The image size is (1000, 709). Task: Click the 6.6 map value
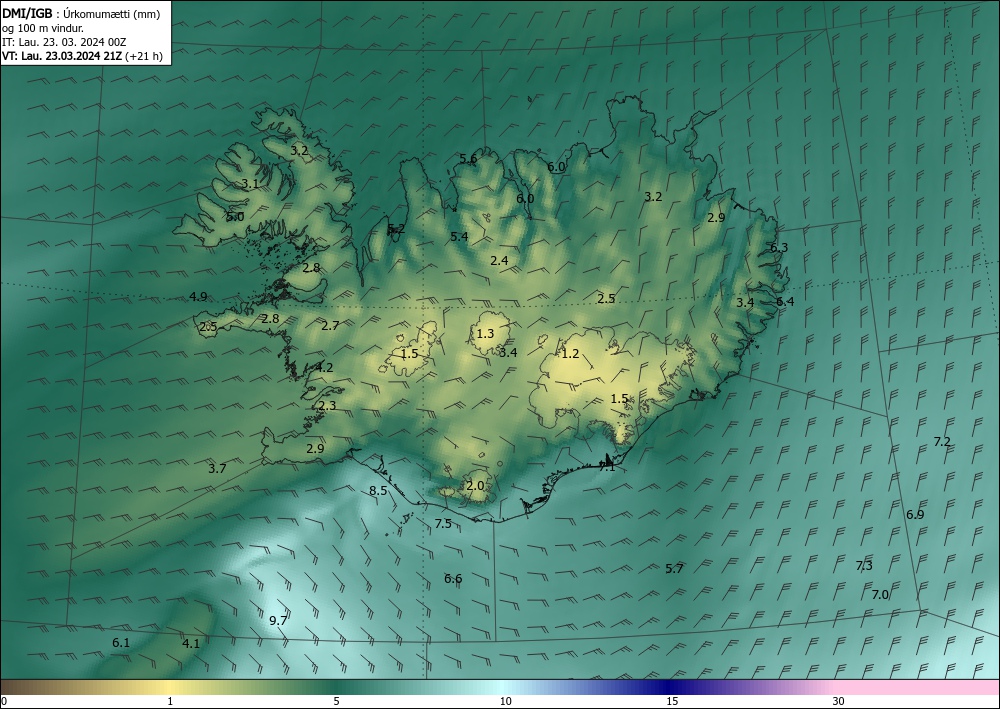pyautogui.click(x=453, y=578)
